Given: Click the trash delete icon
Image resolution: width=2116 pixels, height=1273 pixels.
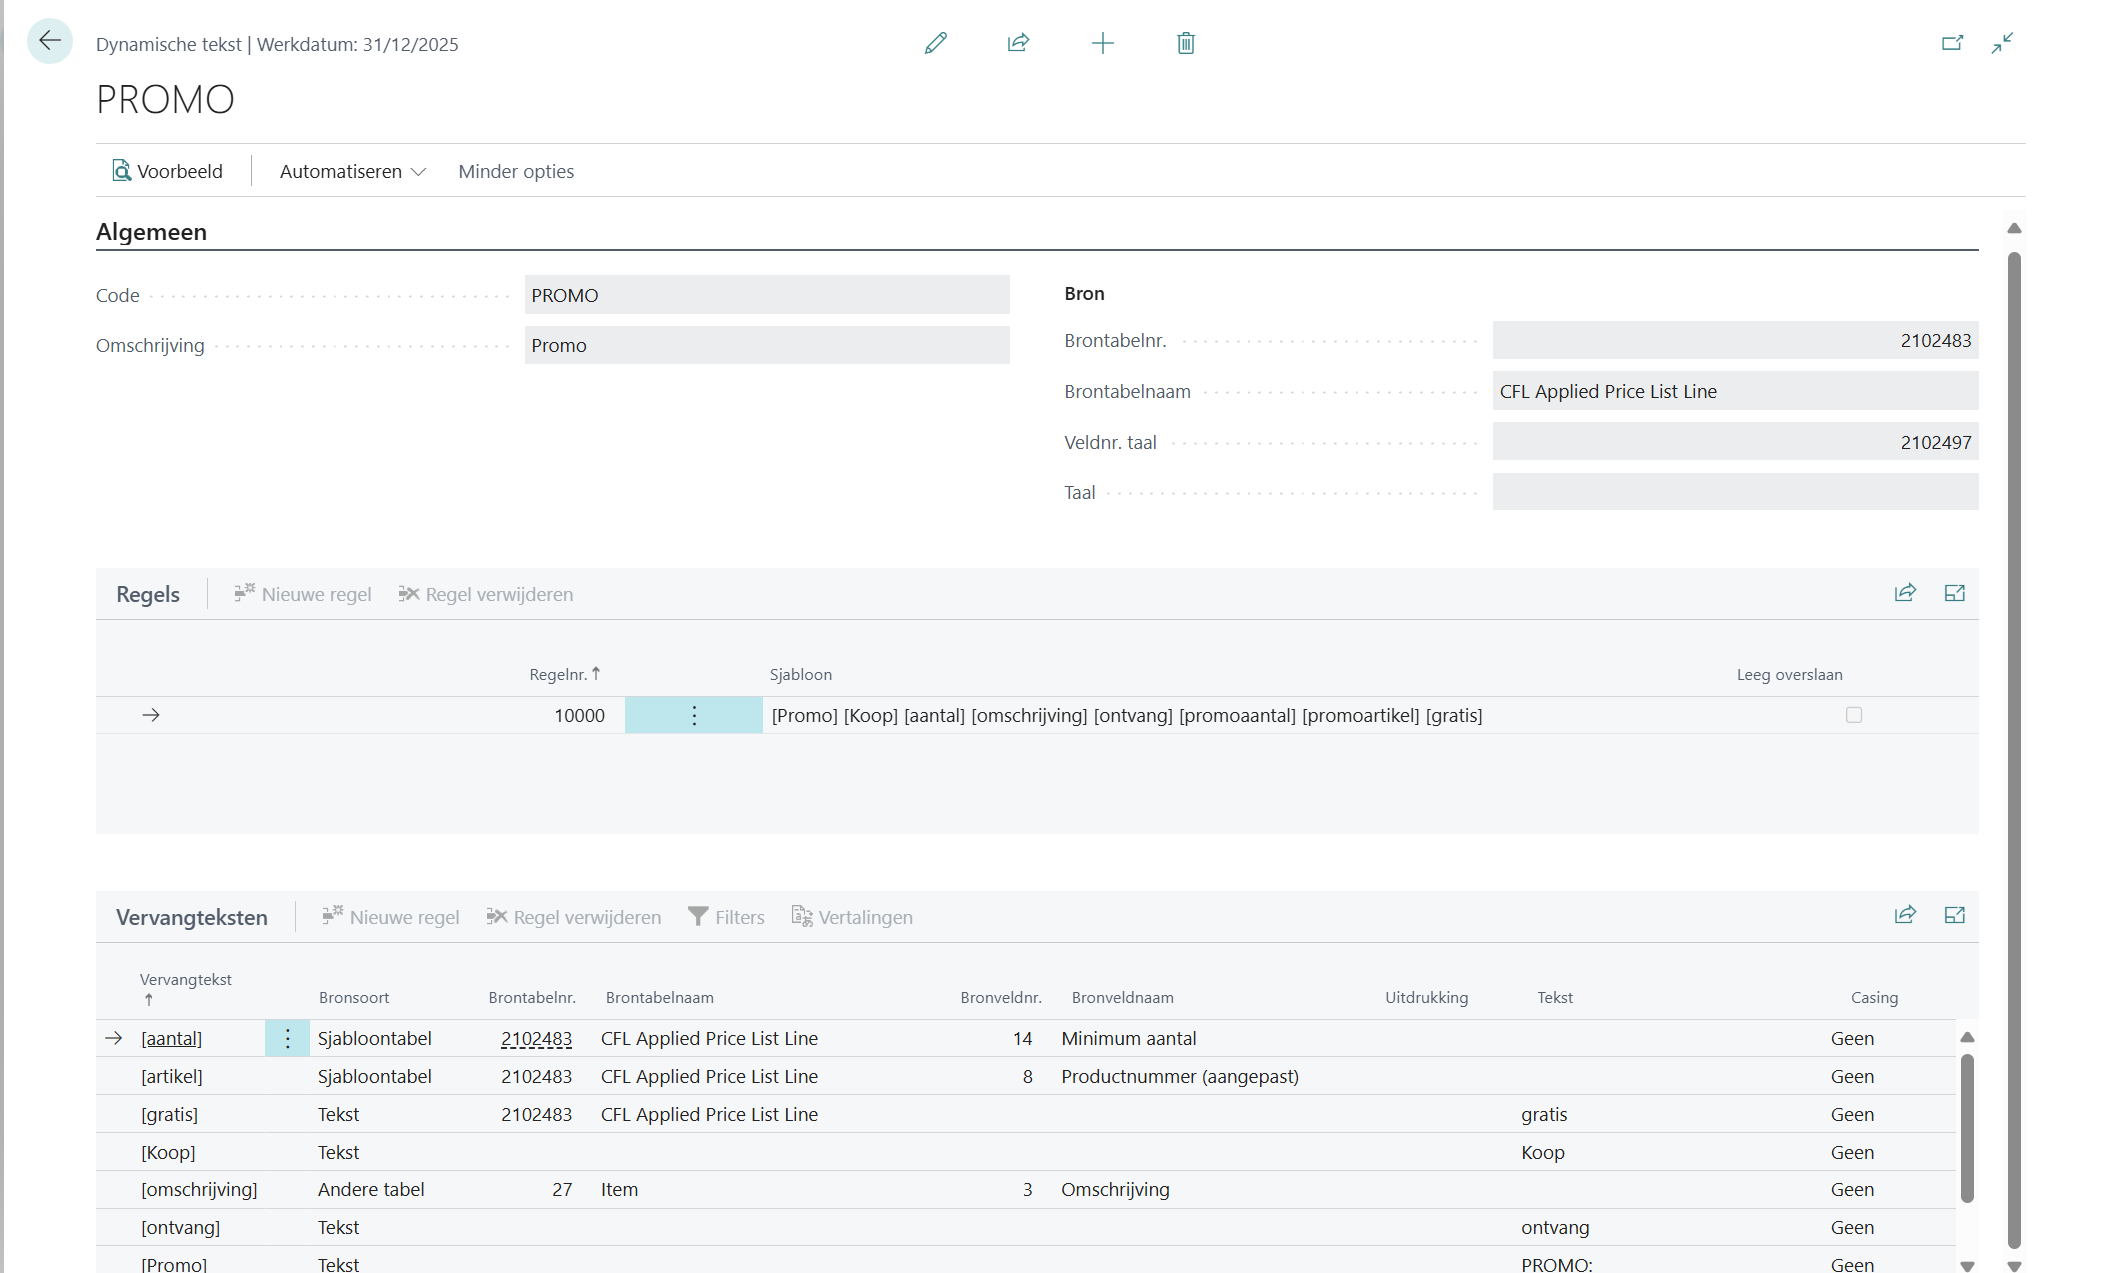Looking at the screenshot, I should tap(1186, 43).
